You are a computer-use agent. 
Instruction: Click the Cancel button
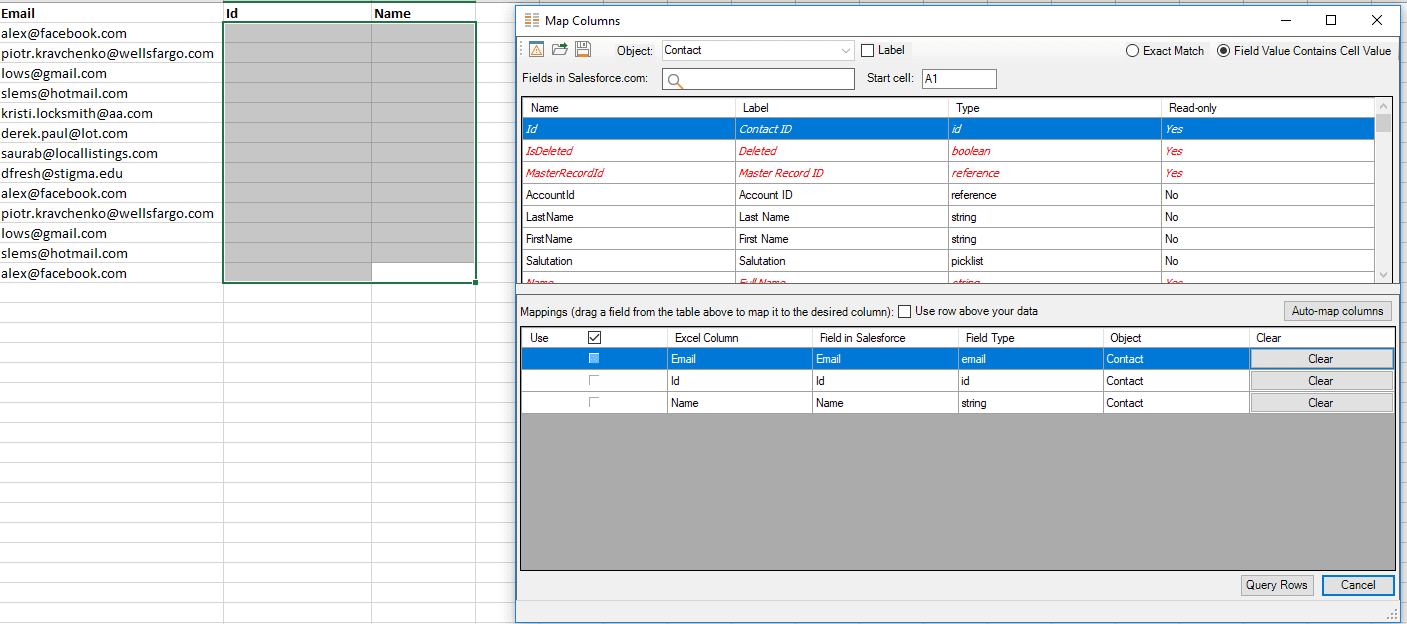(1358, 585)
